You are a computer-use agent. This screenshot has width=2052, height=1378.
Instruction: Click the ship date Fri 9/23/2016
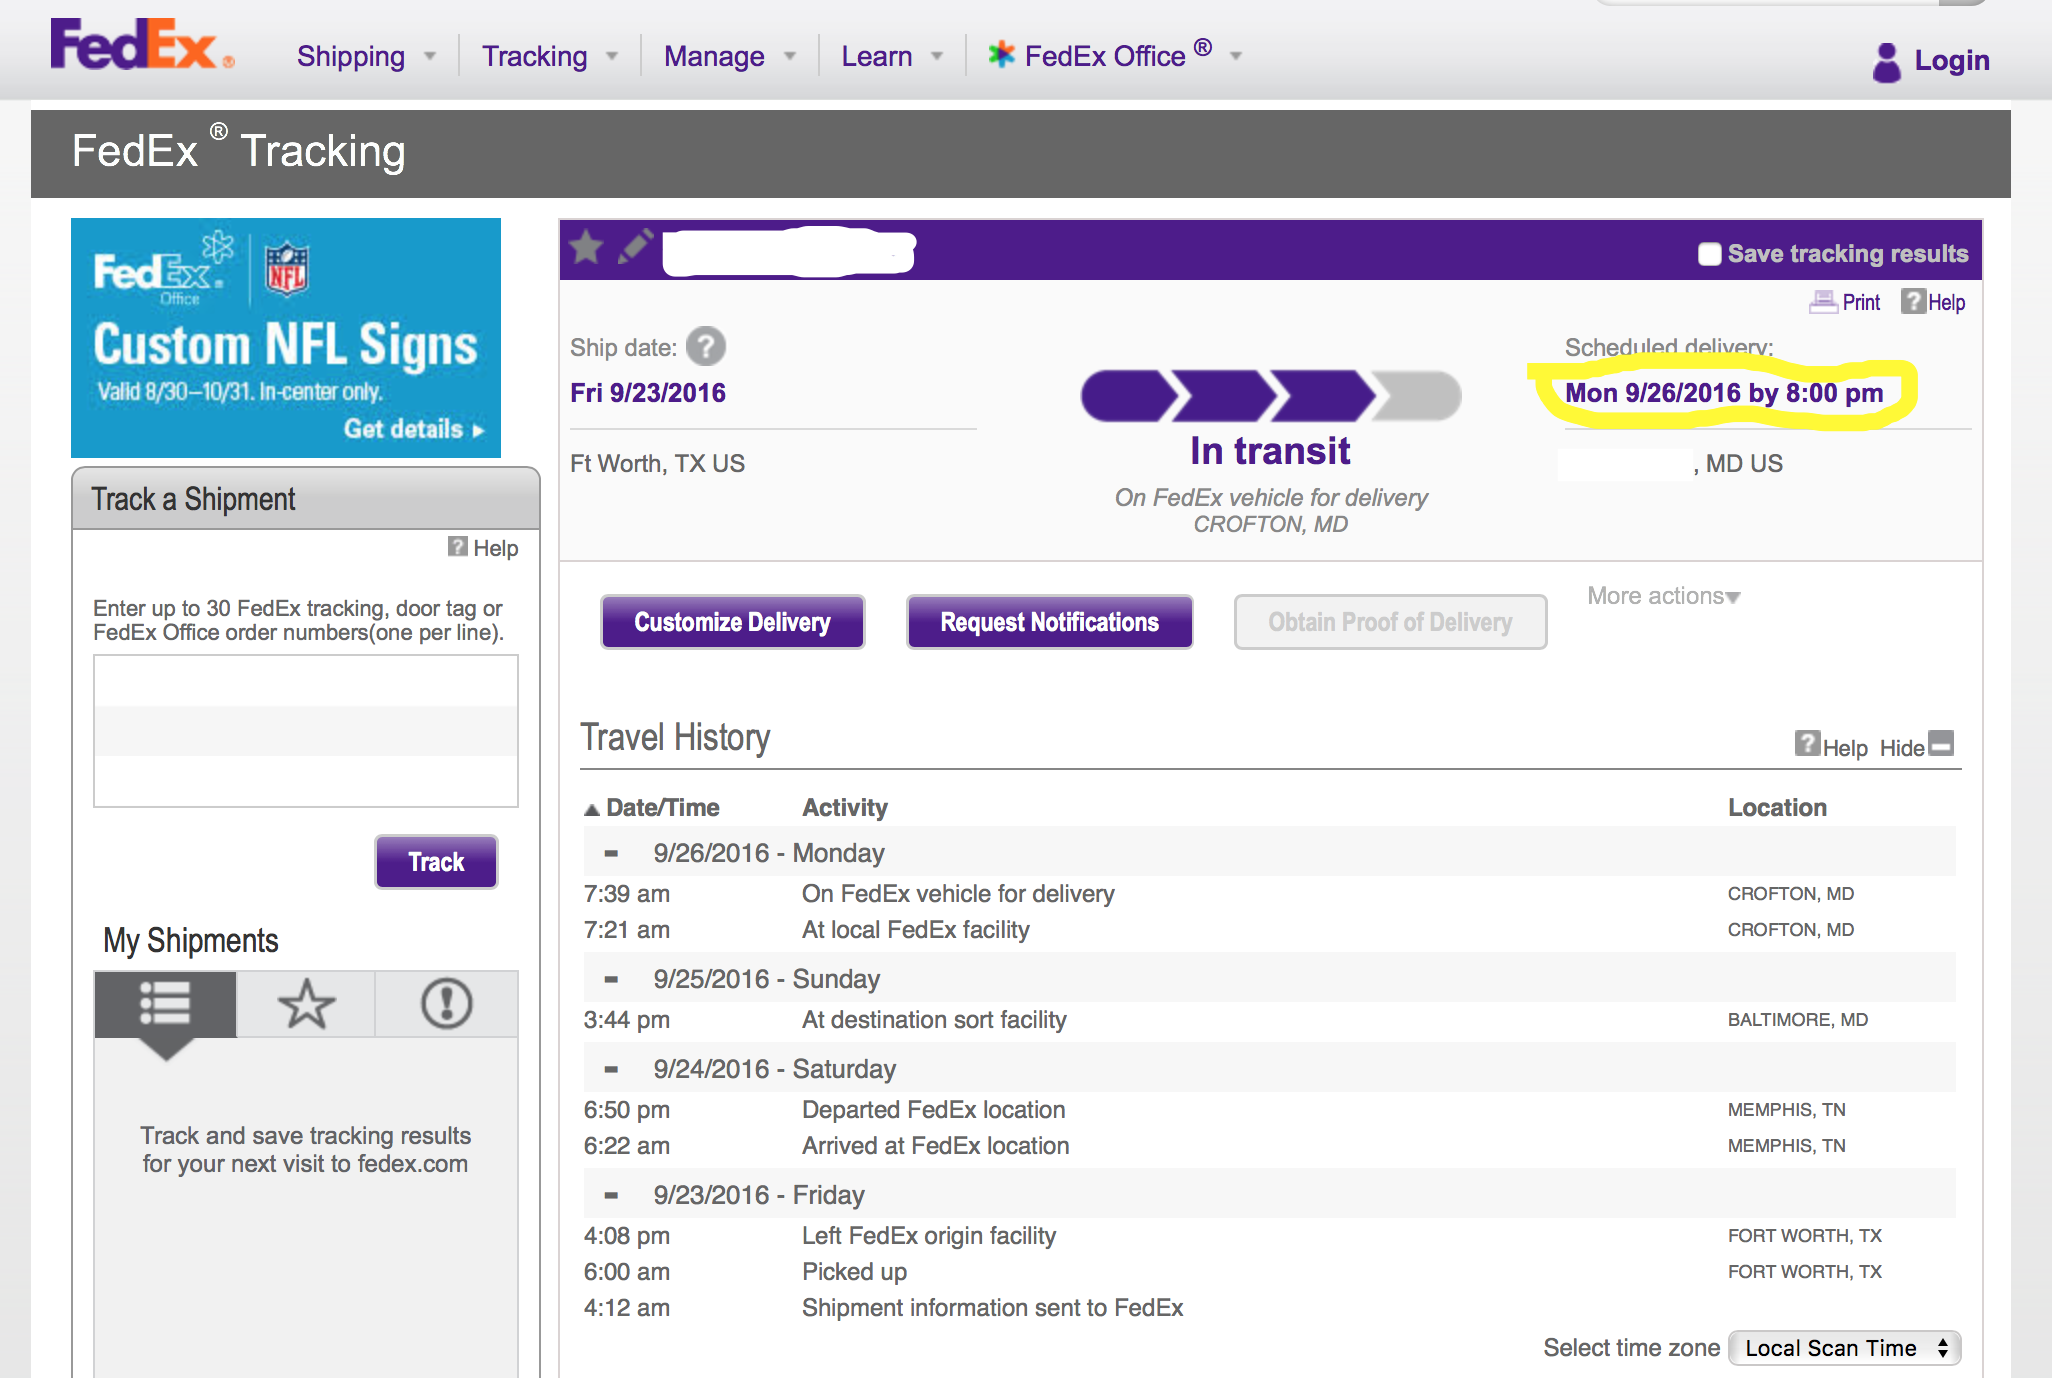tap(648, 393)
